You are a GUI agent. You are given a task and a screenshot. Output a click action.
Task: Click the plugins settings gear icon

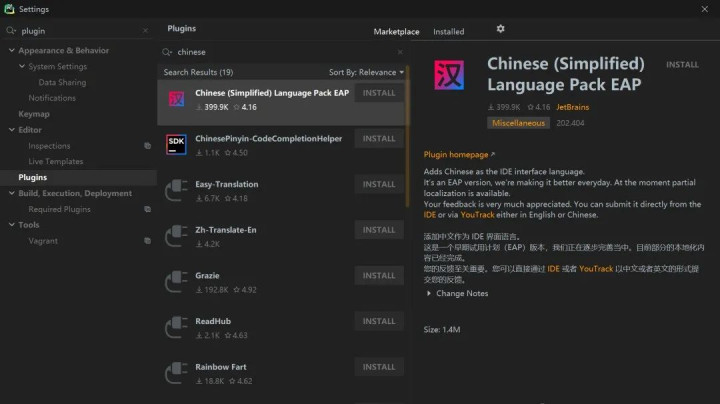click(x=500, y=30)
